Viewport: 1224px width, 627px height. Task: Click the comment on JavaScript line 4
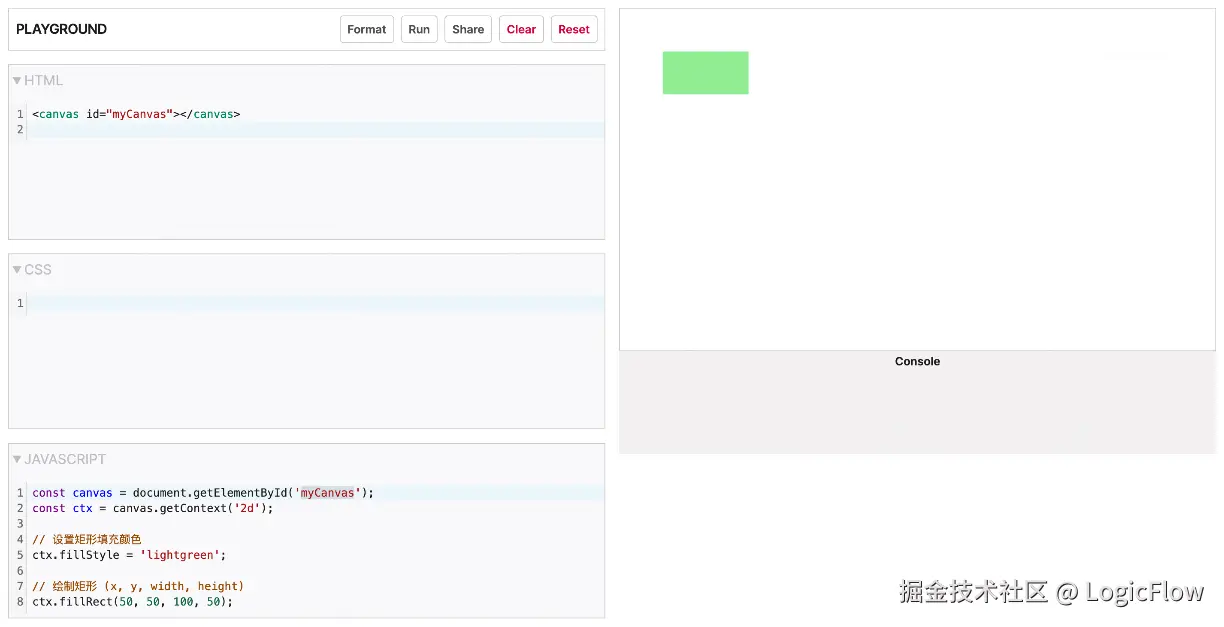87,539
